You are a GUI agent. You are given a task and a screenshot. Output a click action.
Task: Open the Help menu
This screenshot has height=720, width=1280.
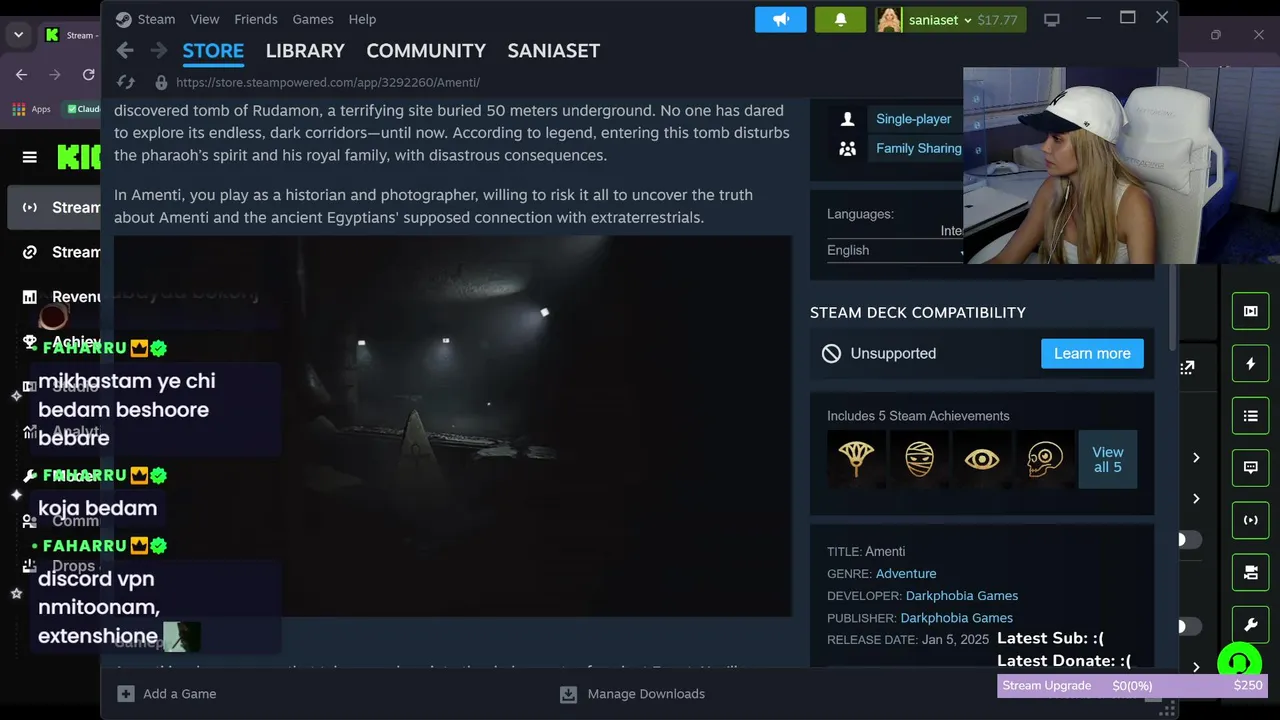tap(362, 19)
